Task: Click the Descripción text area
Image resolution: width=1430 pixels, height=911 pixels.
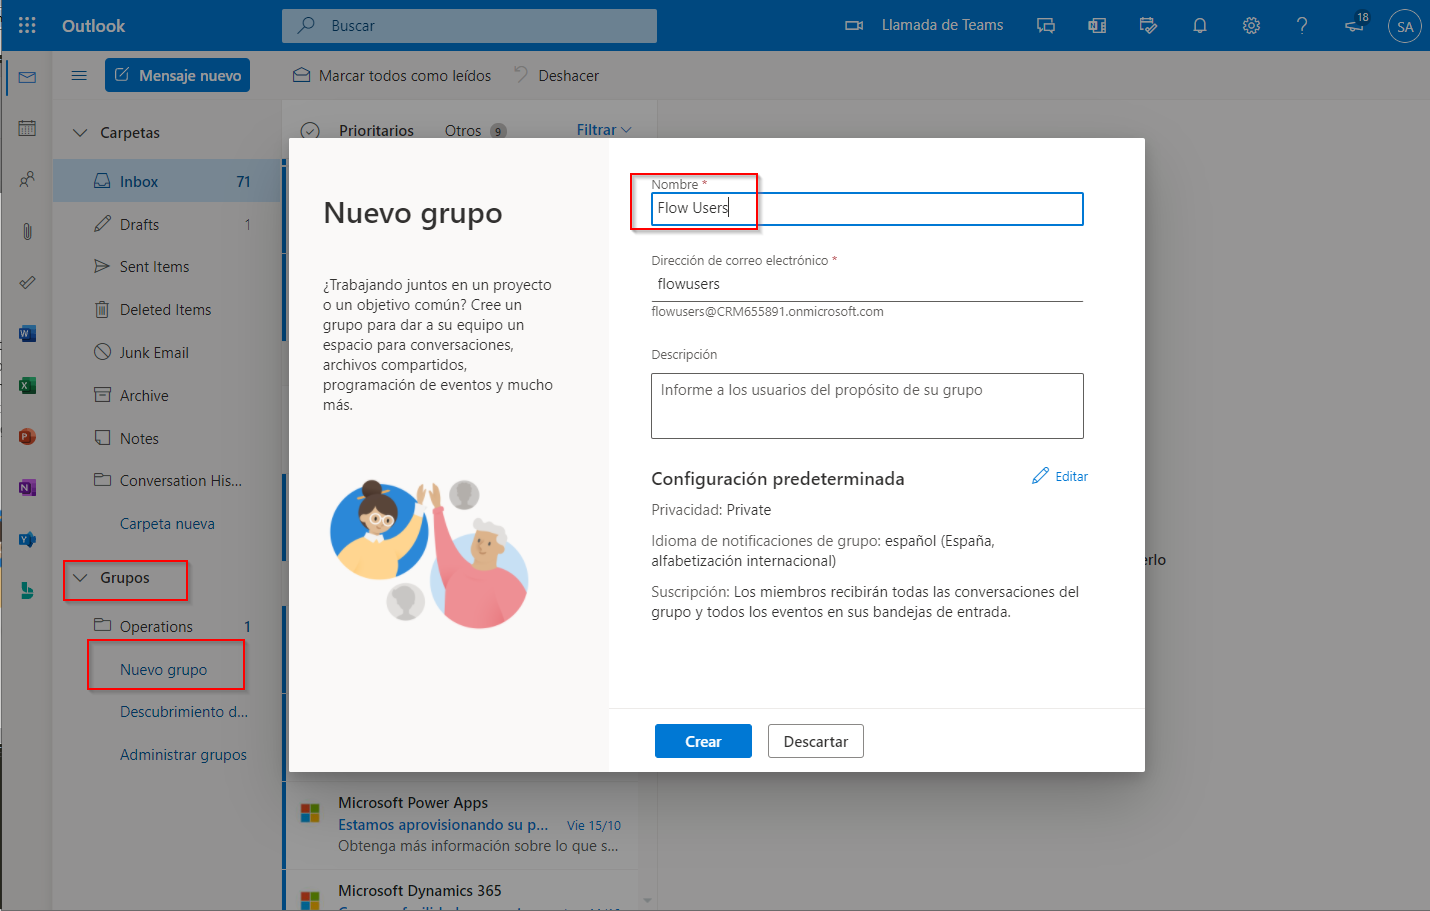Action: [x=867, y=405]
